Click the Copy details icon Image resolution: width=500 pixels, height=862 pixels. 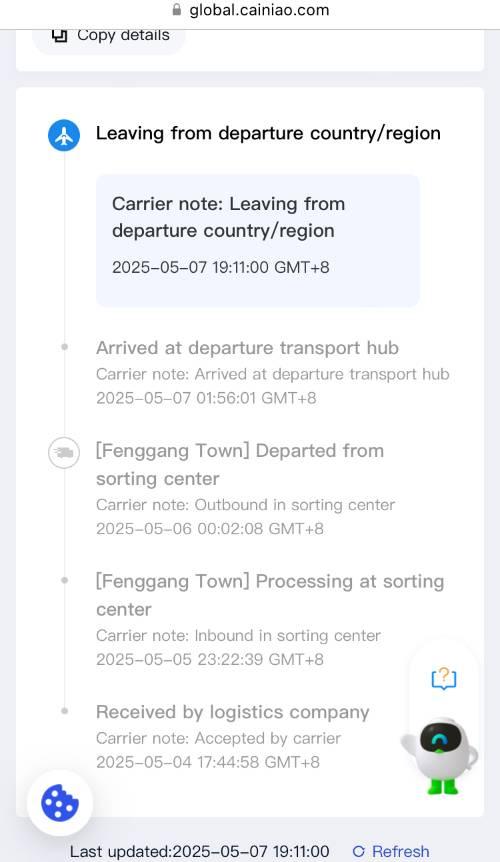coord(59,35)
